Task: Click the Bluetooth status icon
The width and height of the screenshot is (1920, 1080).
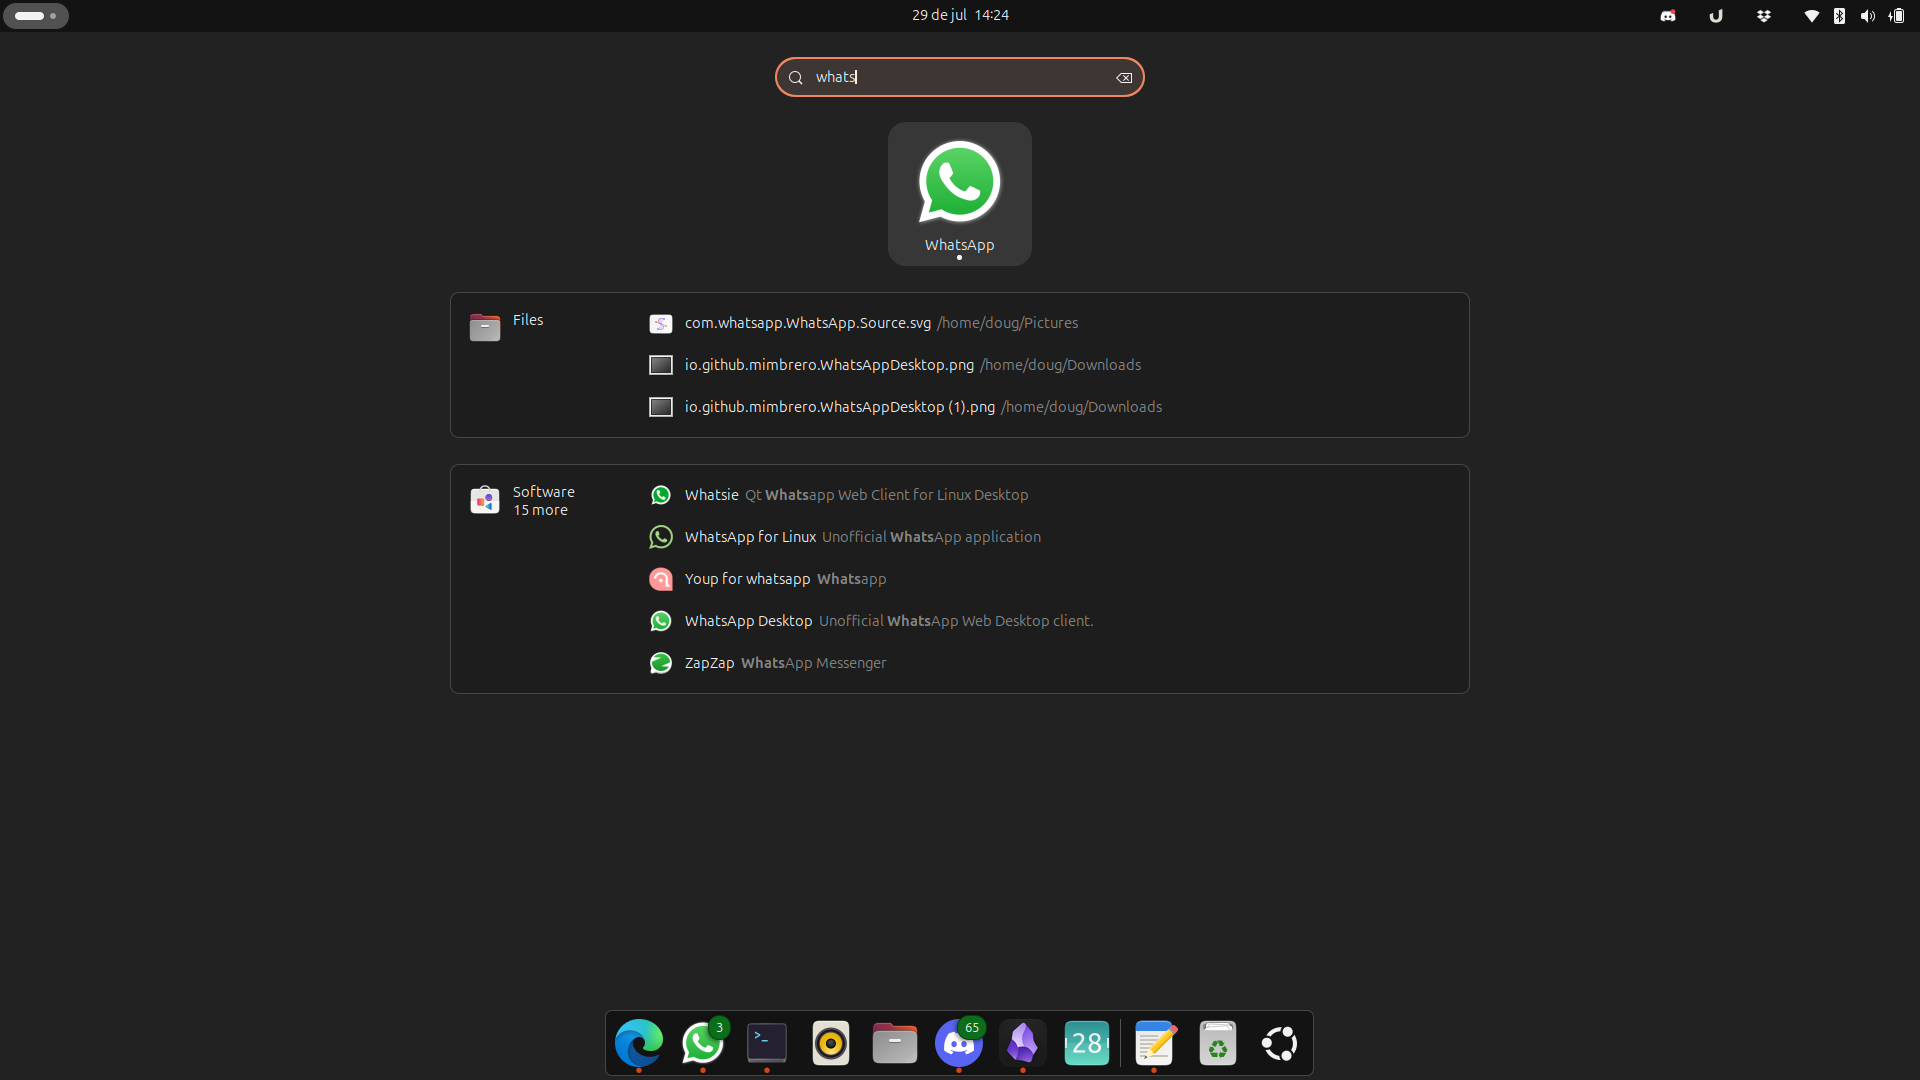Action: pyautogui.click(x=1839, y=16)
